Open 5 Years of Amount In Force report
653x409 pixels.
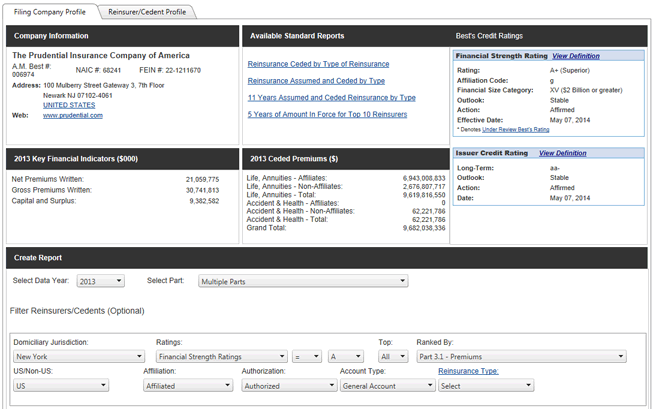(x=327, y=114)
